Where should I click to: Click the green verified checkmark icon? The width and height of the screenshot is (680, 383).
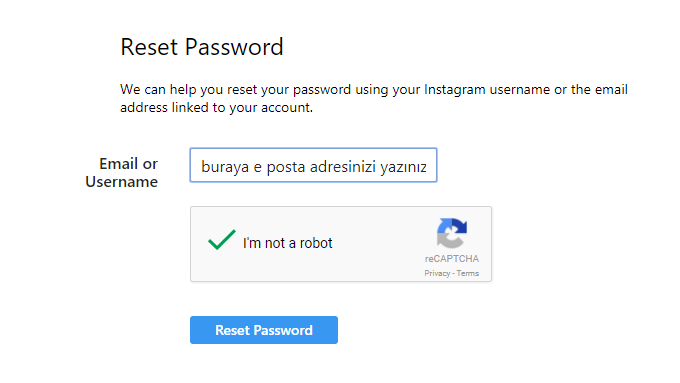tap(222, 240)
